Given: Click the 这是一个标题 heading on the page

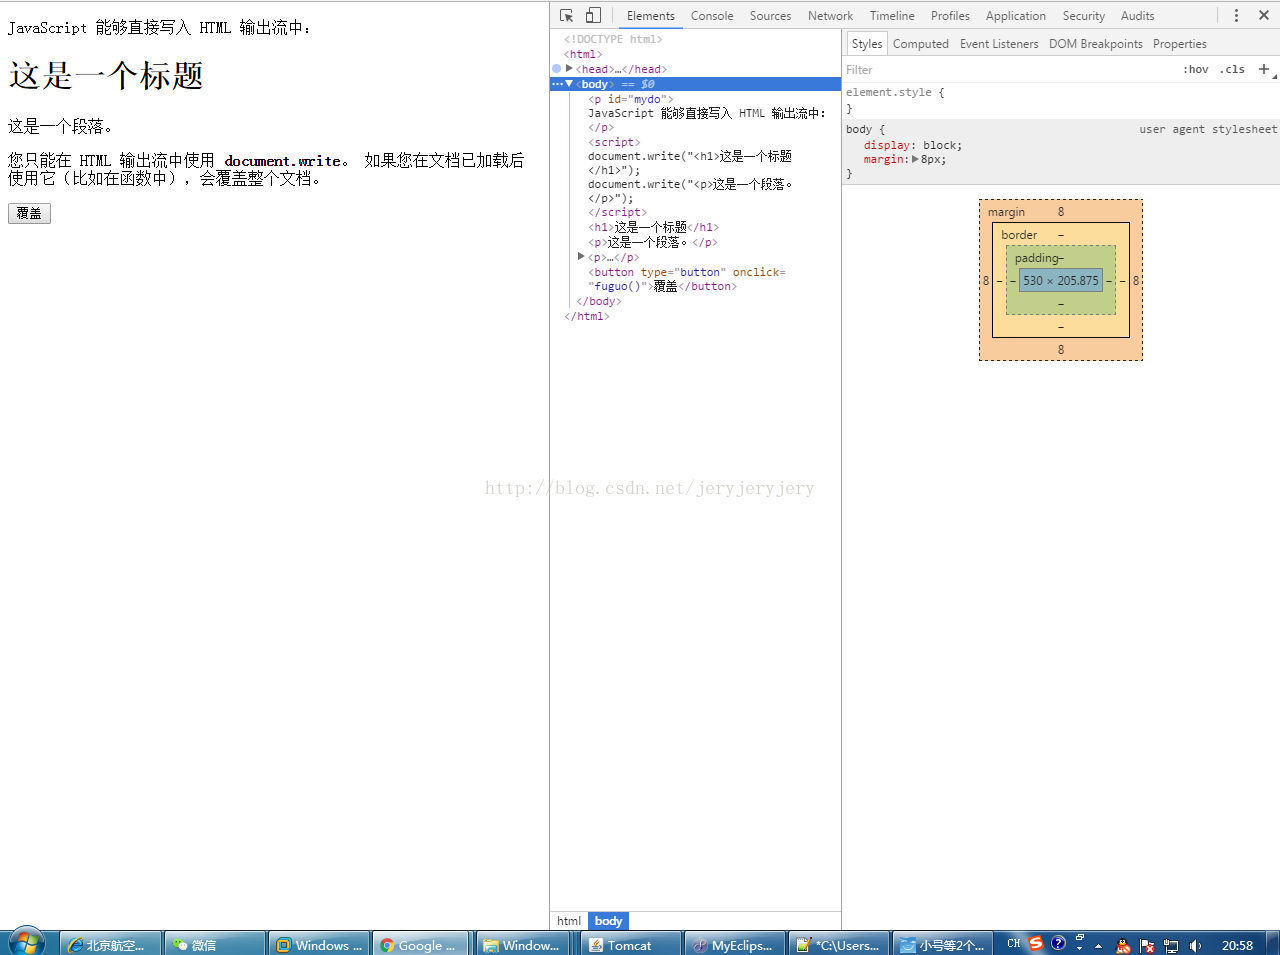Looking at the screenshot, I should point(106,76).
